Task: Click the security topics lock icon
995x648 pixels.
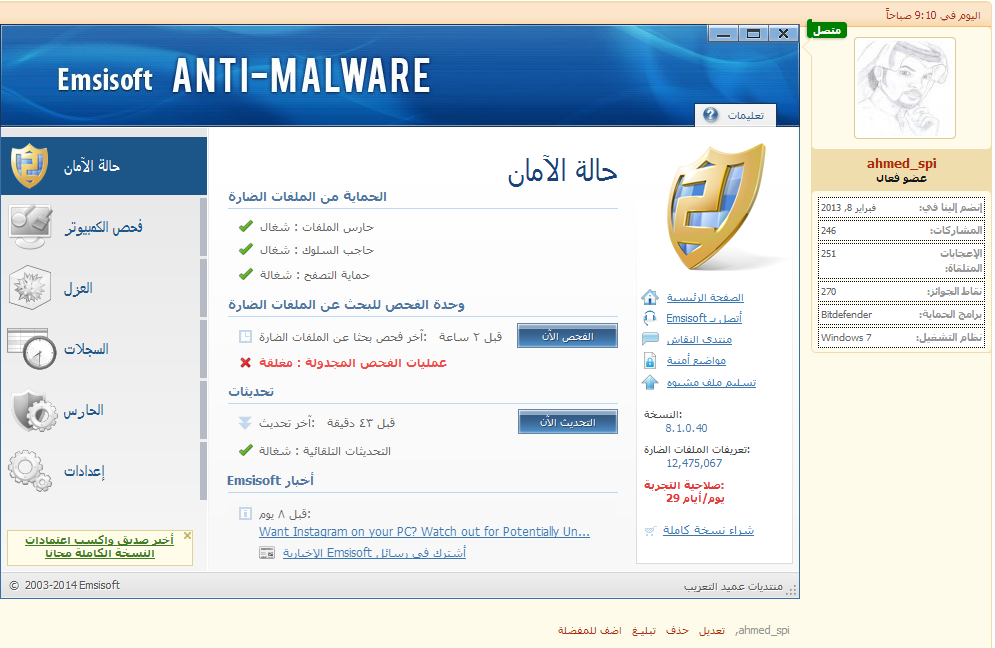Action: 650,360
